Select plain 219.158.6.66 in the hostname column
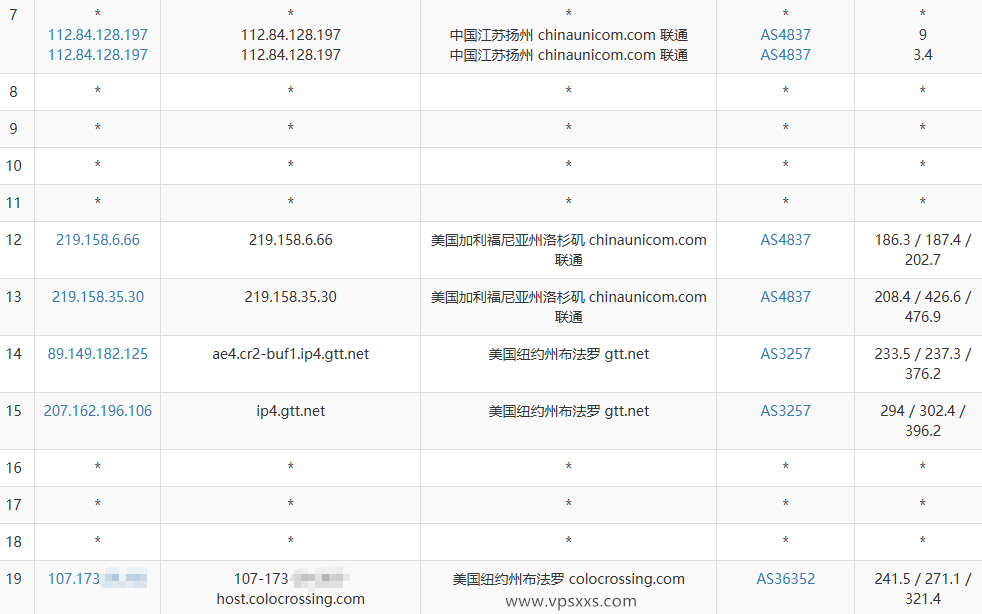 291,240
